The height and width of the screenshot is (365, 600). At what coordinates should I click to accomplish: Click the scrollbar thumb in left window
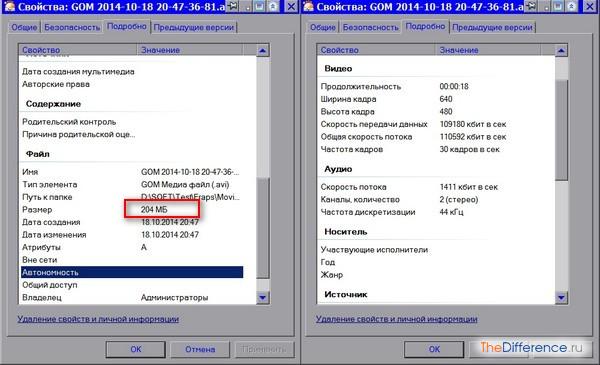click(x=262, y=228)
